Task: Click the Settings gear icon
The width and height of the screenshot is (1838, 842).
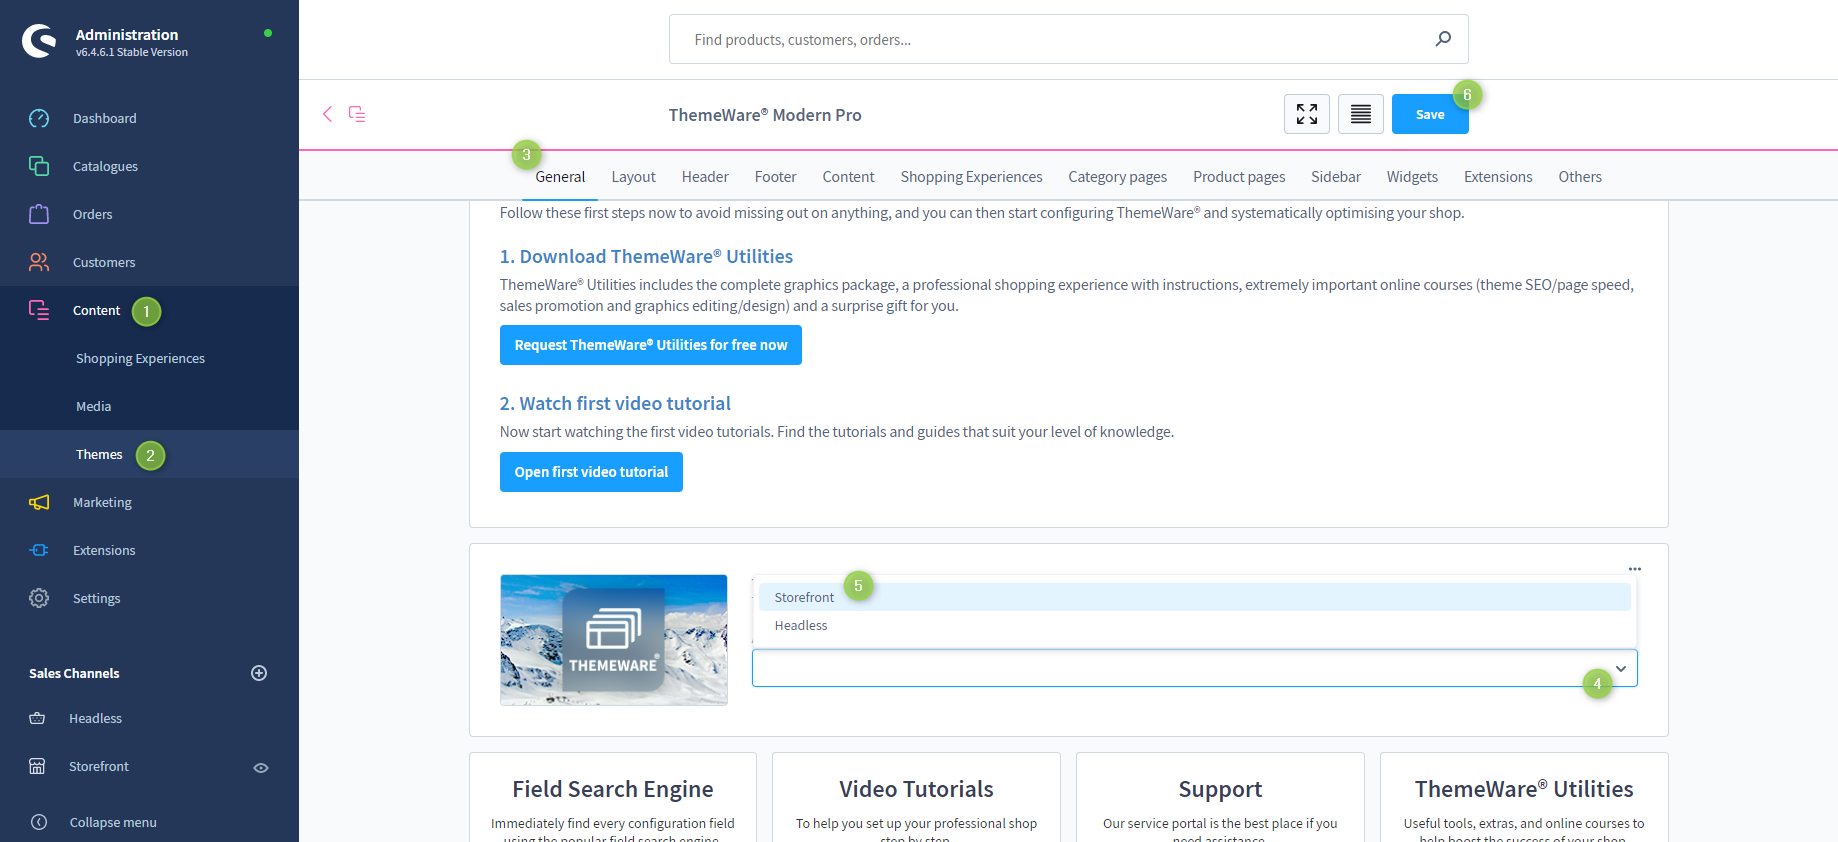Action: (39, 598)
